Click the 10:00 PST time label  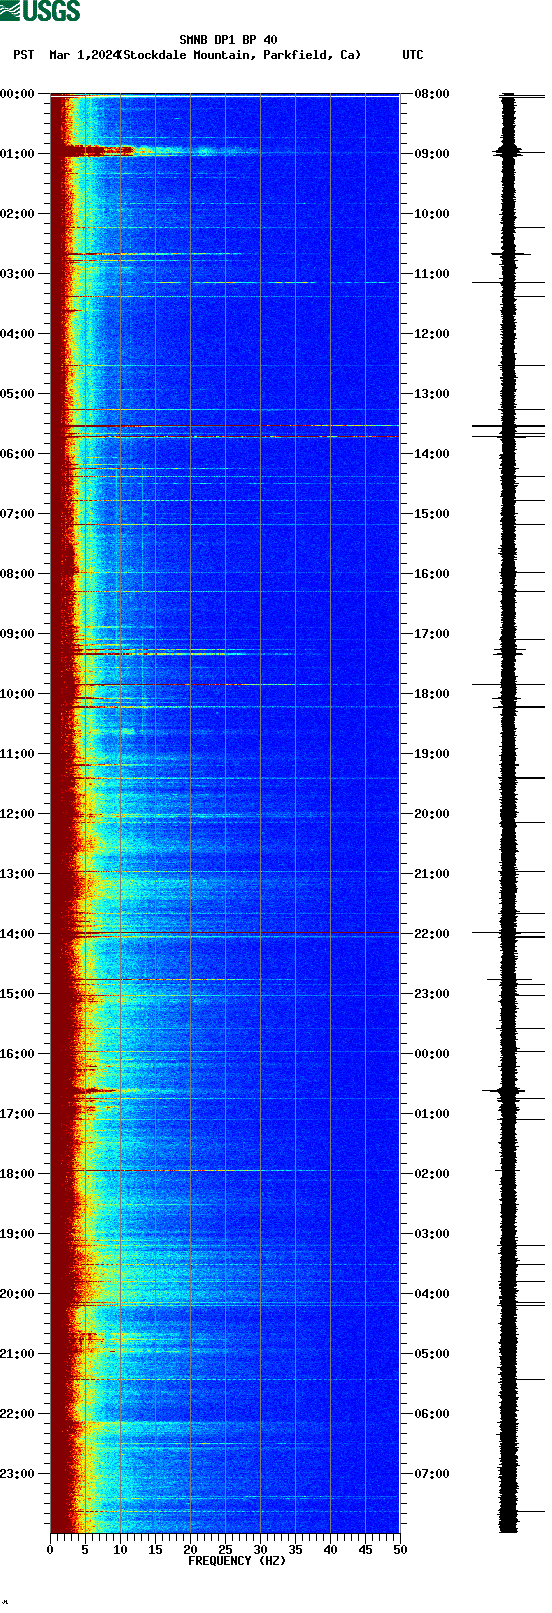(x=17, y=694)
